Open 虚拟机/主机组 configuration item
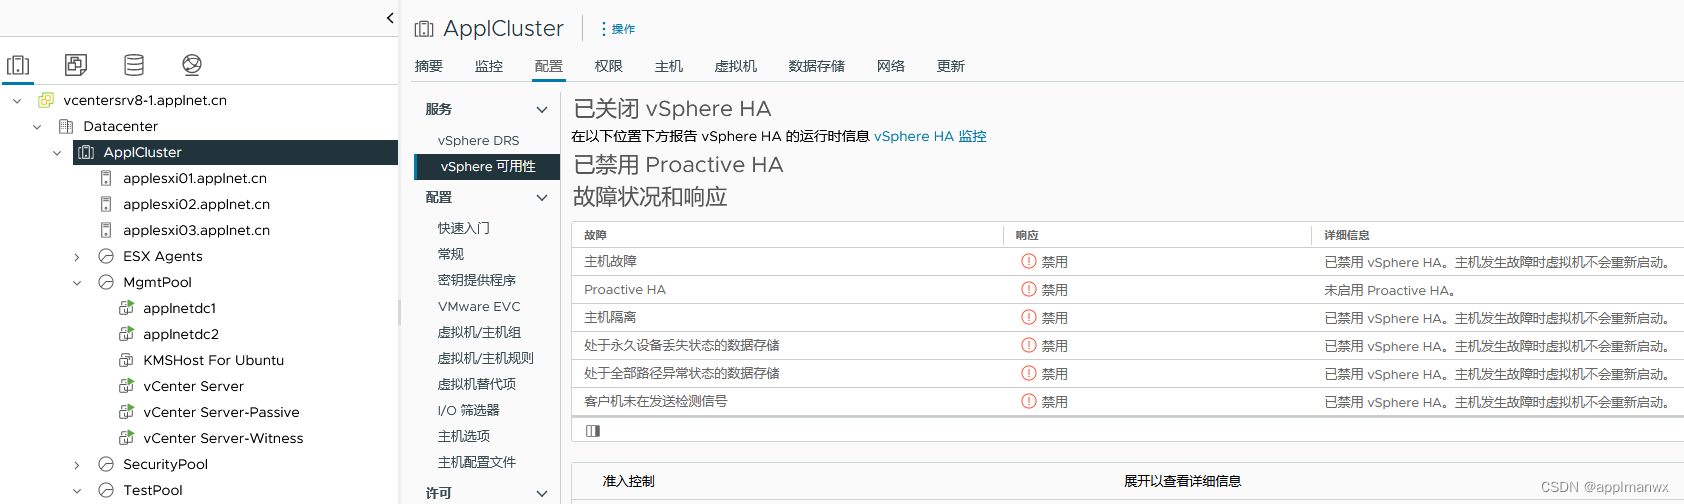This screenshot has height=504, width=1684. (x=479, y=332)
